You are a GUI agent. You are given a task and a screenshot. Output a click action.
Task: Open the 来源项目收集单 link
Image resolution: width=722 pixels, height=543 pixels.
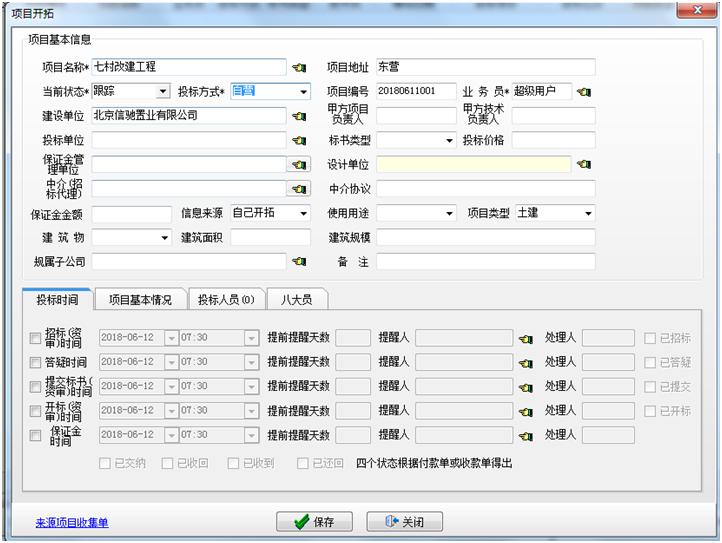72,522
